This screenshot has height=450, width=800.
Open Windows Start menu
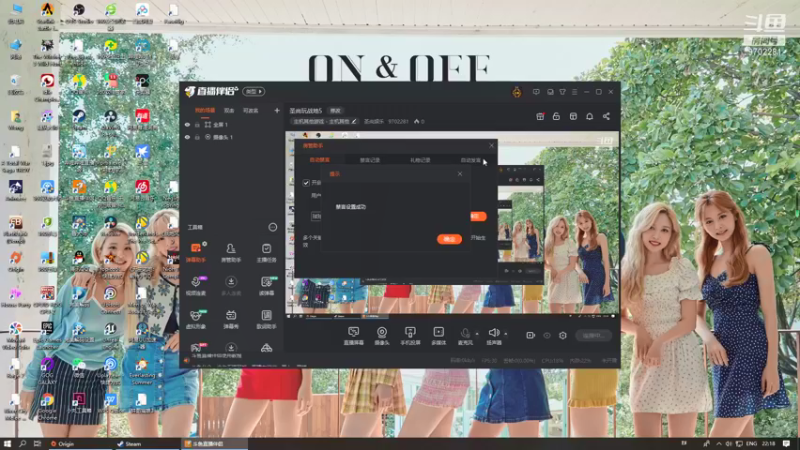[7, 444]
